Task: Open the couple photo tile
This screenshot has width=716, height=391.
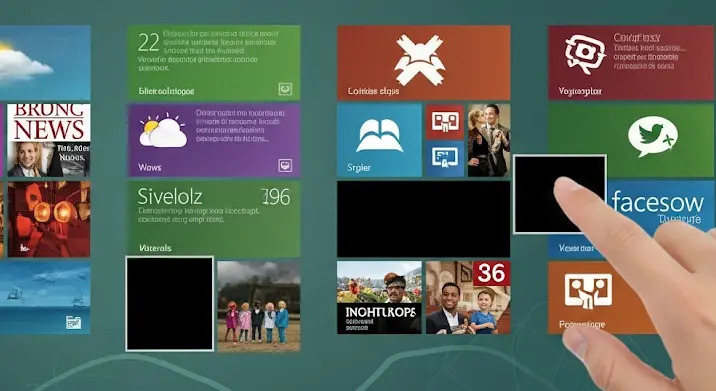Action: (489, 140)
